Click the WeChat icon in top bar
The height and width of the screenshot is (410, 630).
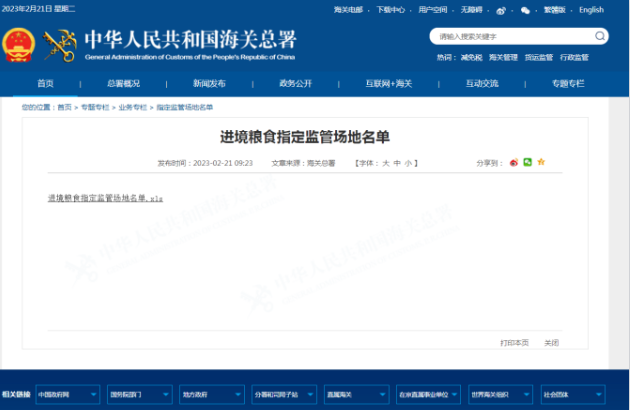[527, 10]
